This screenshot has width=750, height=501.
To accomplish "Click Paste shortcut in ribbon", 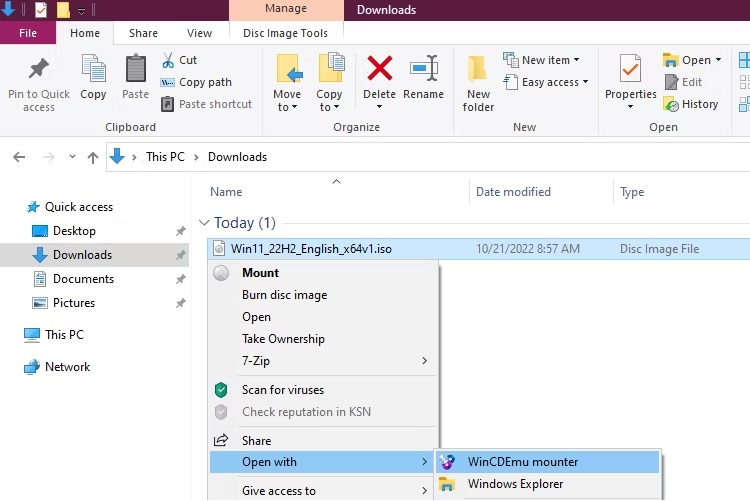I will coord(206,104).
